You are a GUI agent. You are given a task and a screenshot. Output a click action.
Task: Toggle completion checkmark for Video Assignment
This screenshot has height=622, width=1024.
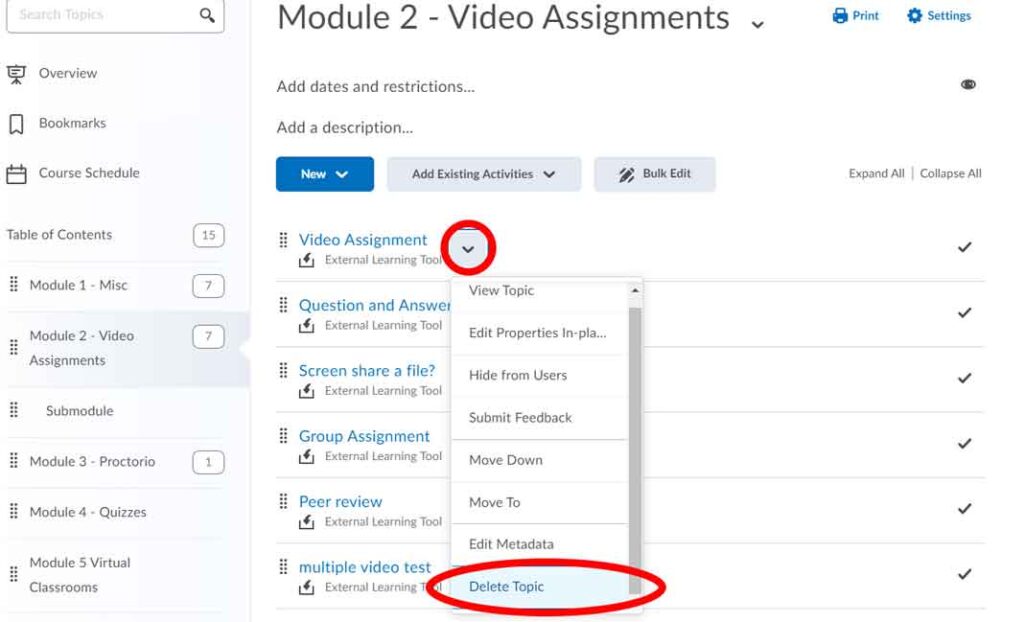click(x=964, y=247)
